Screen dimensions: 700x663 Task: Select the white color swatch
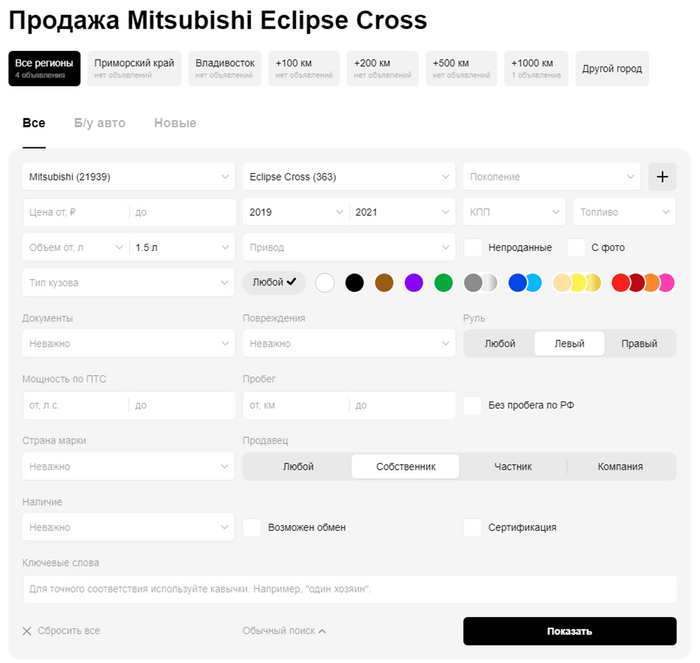click(x=325, y=283)
